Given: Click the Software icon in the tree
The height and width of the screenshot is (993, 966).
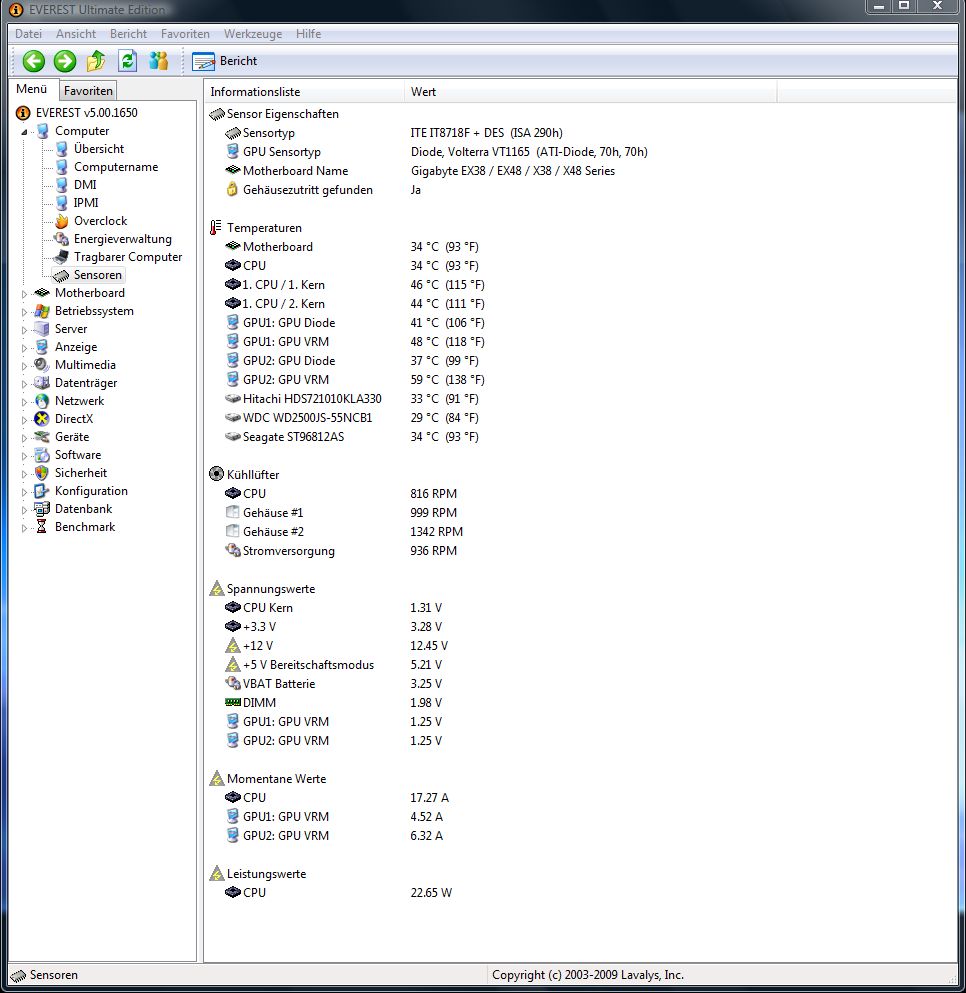Looking at the screenshot, I should [42, 455].
